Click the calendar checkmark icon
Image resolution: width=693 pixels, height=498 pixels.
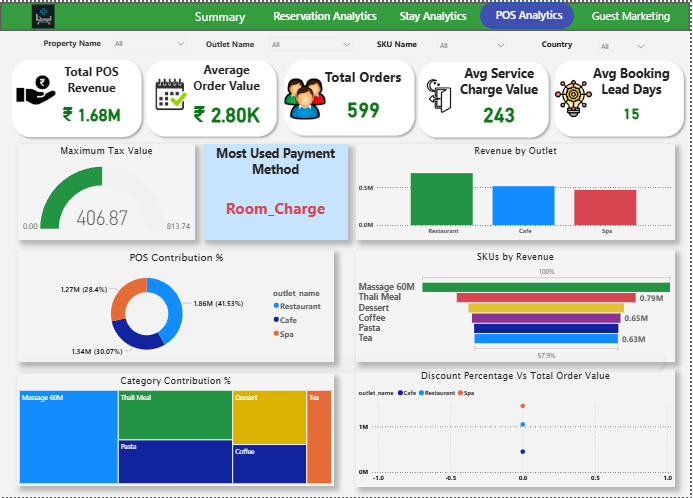pos(170,94)
